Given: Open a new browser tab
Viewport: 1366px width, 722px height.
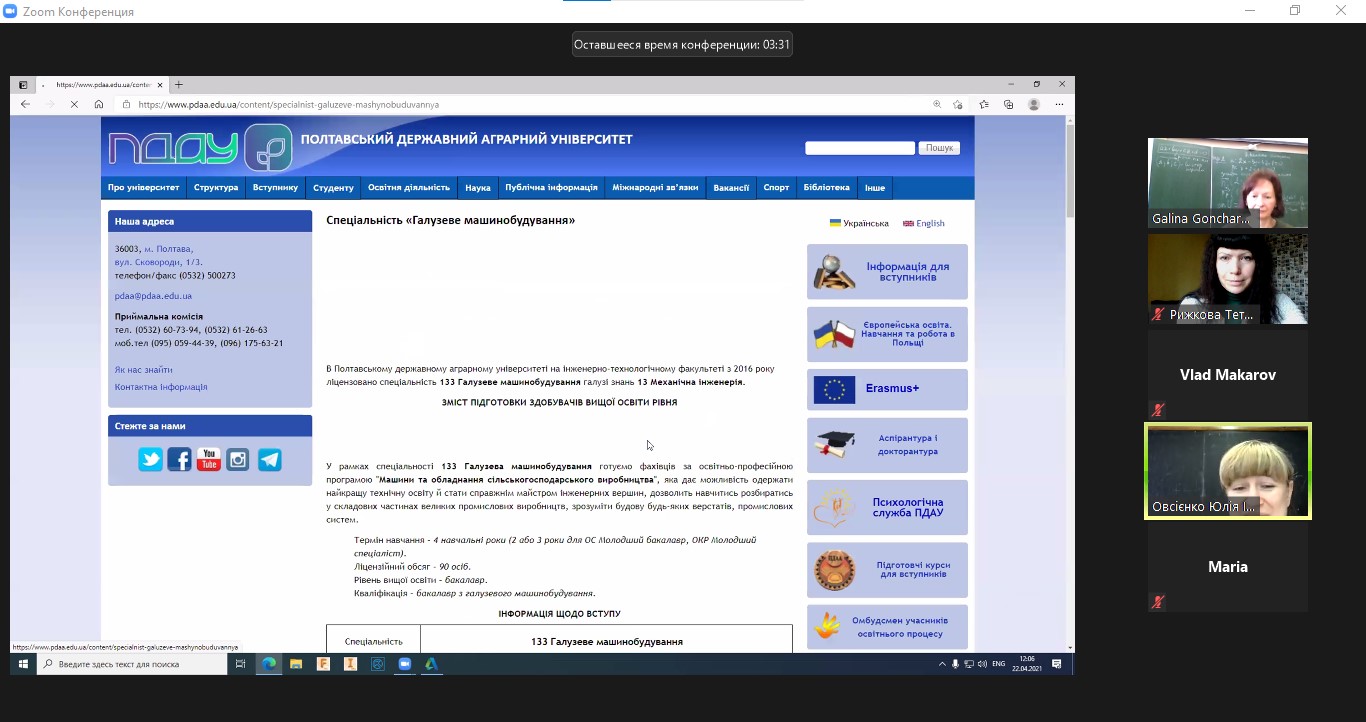Looking at the screenshot, I should (179, 85).
